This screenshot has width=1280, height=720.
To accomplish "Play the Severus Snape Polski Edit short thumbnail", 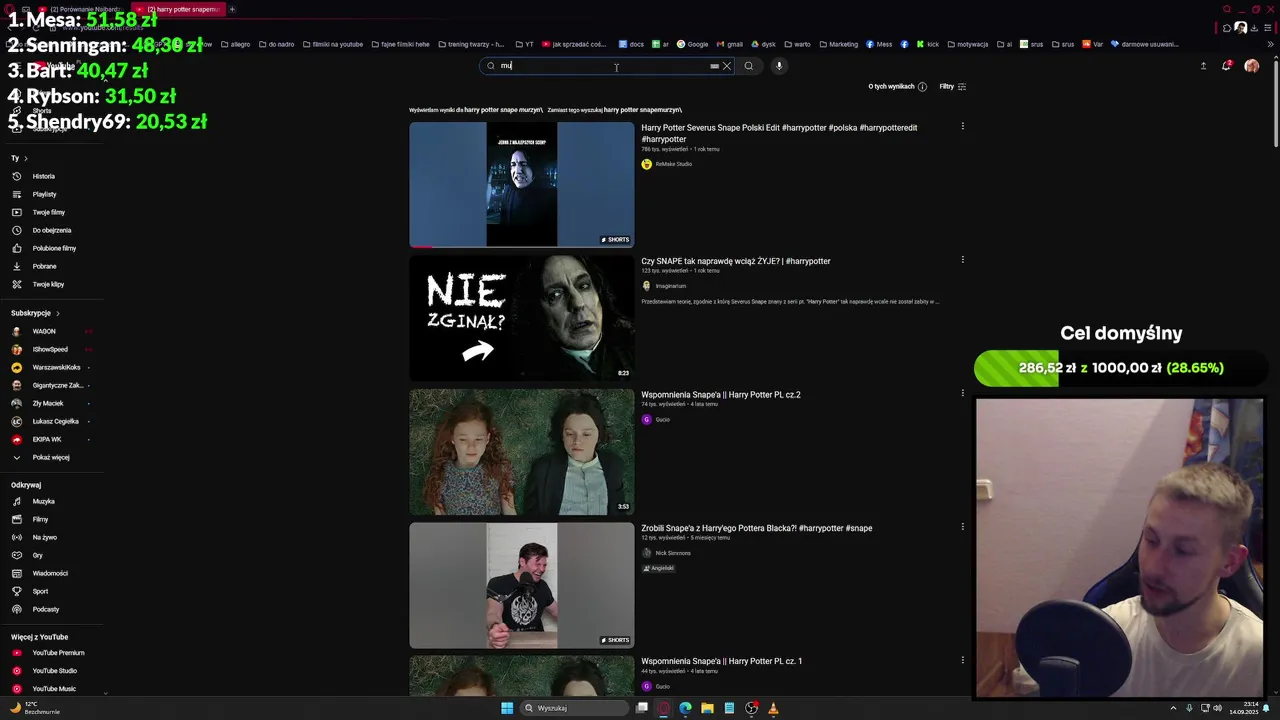I will click(521, 184).
